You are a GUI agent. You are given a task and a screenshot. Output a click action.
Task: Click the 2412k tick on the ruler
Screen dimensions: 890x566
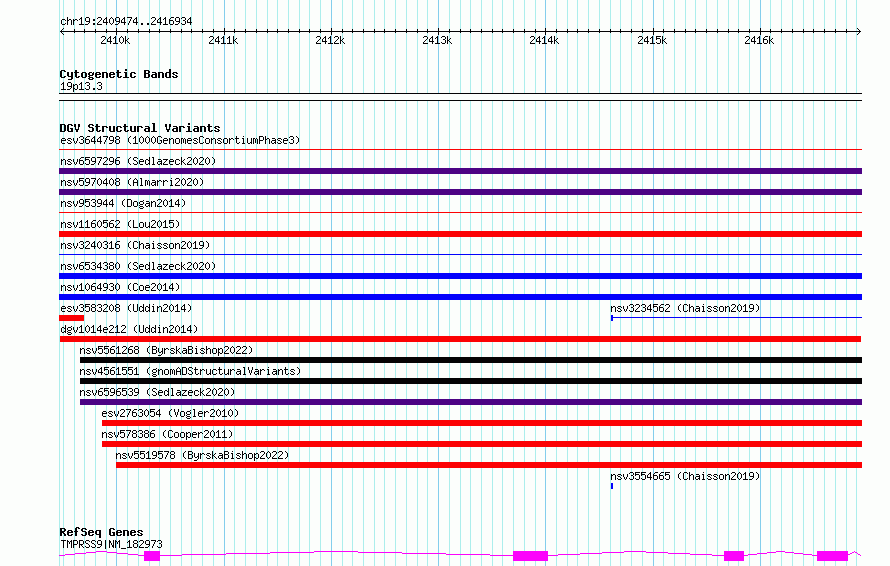point(331,31)
